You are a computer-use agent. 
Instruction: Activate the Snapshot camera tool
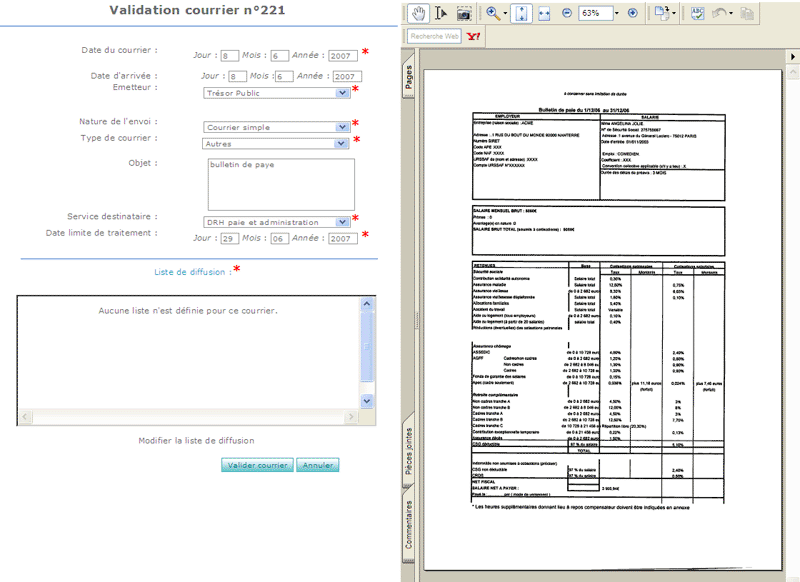click(x=463, y=14)
